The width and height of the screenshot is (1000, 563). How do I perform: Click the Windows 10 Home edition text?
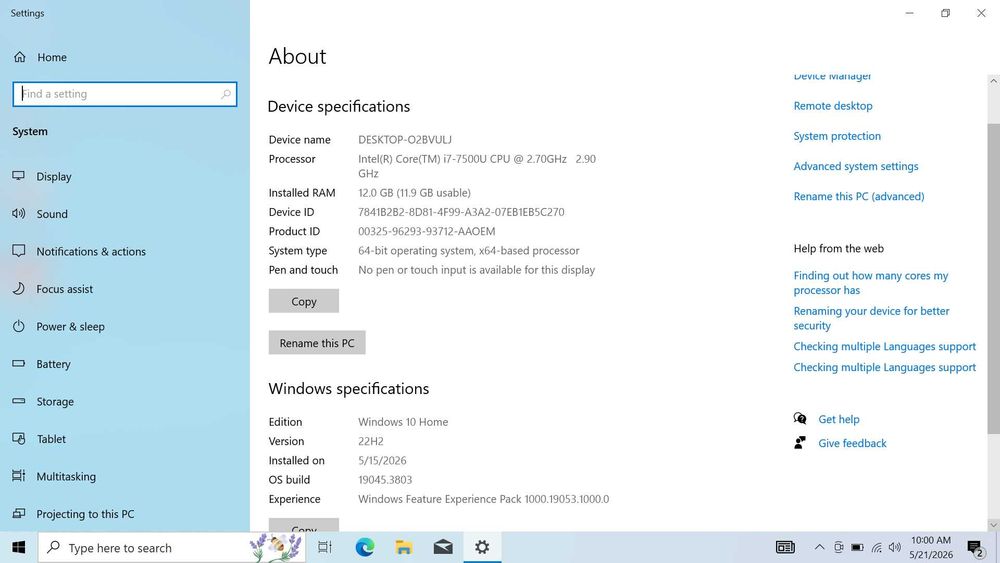[403, 422]
